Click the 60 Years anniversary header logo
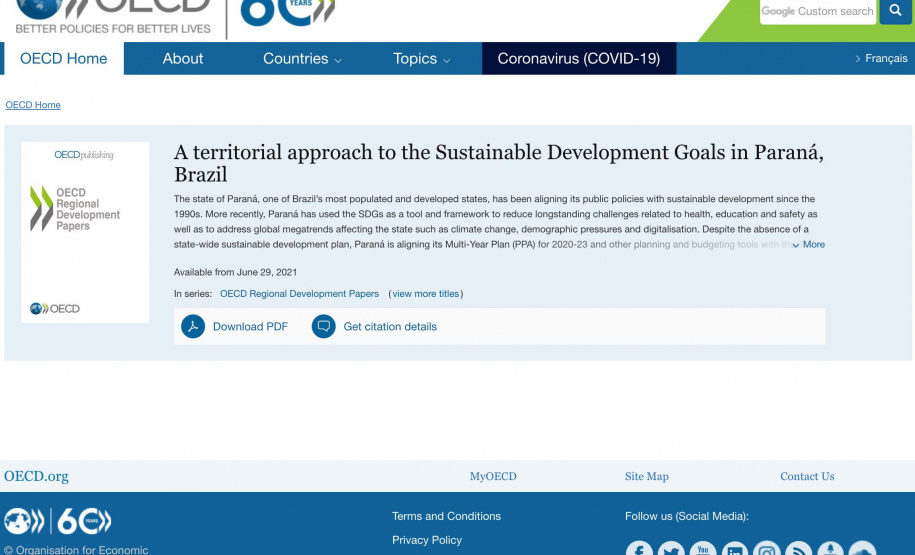 click(288, 12)
